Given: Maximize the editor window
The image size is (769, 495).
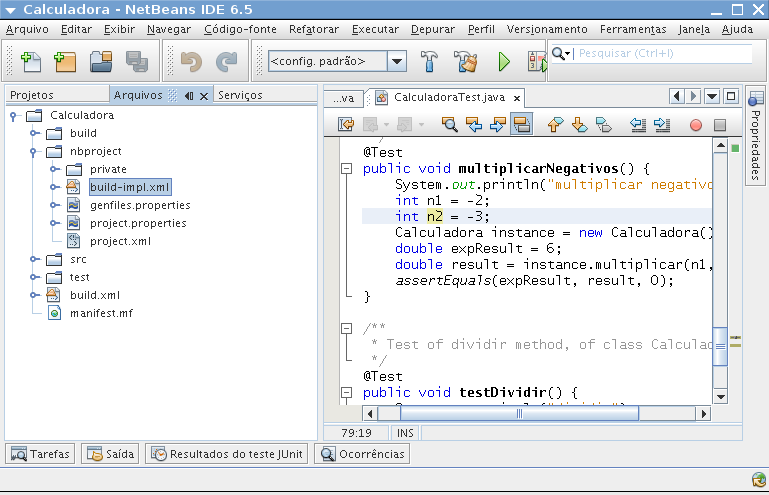Looking at the screenshot, I should pyautogui.click(x=731, y=96).
